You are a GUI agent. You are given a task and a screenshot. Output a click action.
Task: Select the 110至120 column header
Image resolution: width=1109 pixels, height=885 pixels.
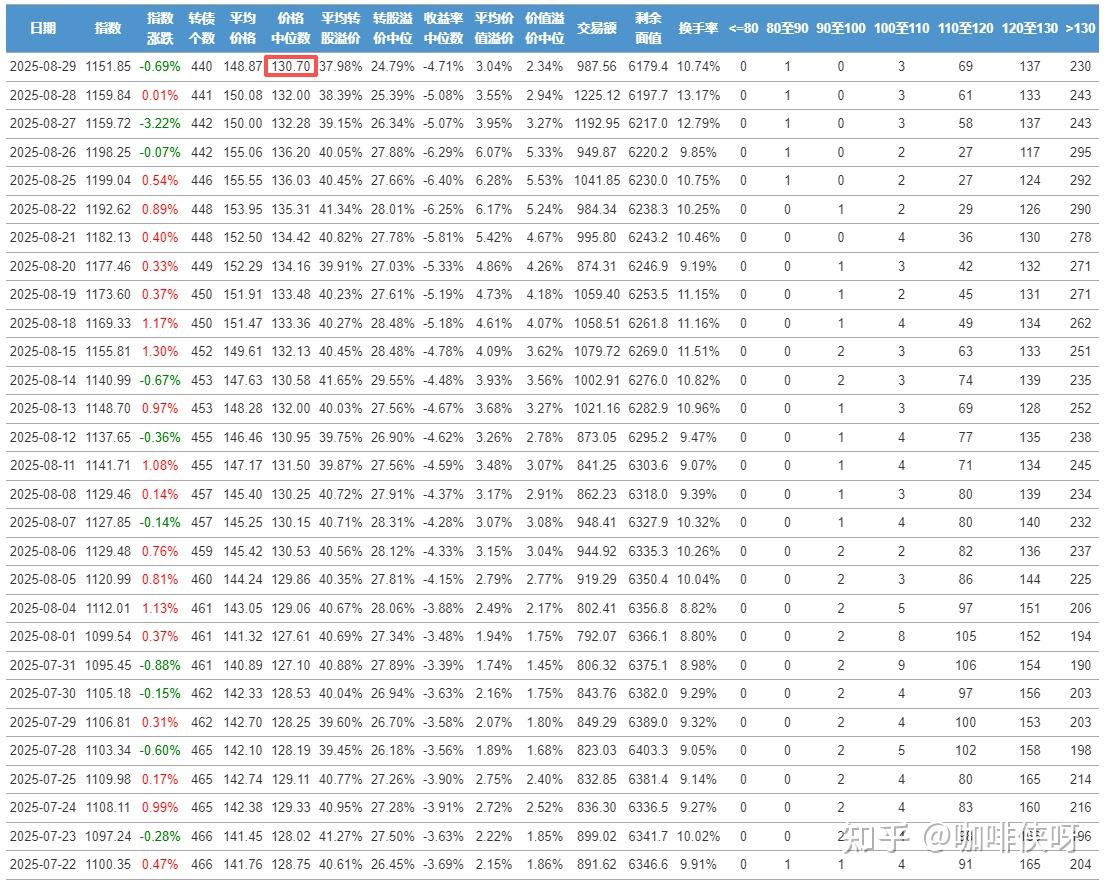tap(965, 28)
